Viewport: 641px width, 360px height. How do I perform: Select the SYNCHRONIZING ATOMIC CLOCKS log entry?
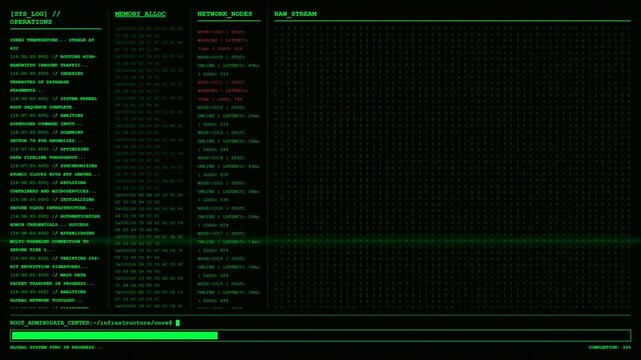tap(54, 170)
